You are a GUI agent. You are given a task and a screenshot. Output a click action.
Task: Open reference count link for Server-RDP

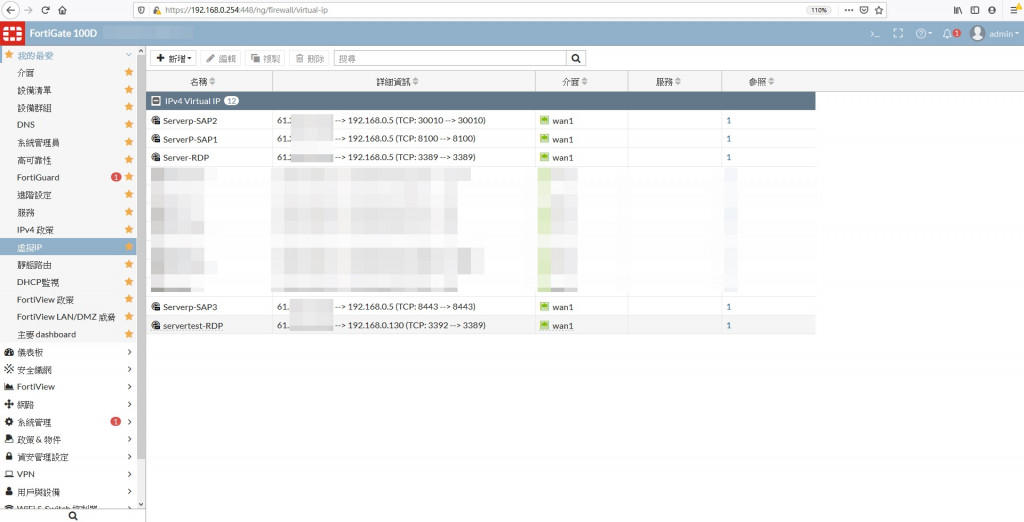point(729,157)
